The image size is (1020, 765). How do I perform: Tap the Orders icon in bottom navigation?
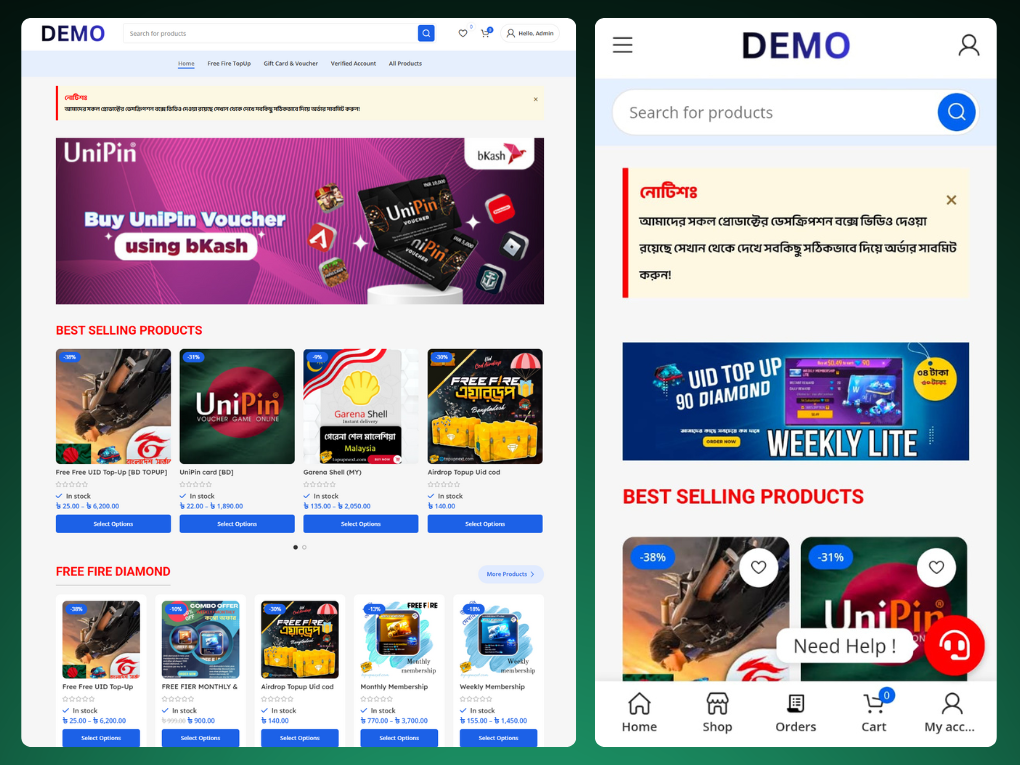tap(795, 712)
